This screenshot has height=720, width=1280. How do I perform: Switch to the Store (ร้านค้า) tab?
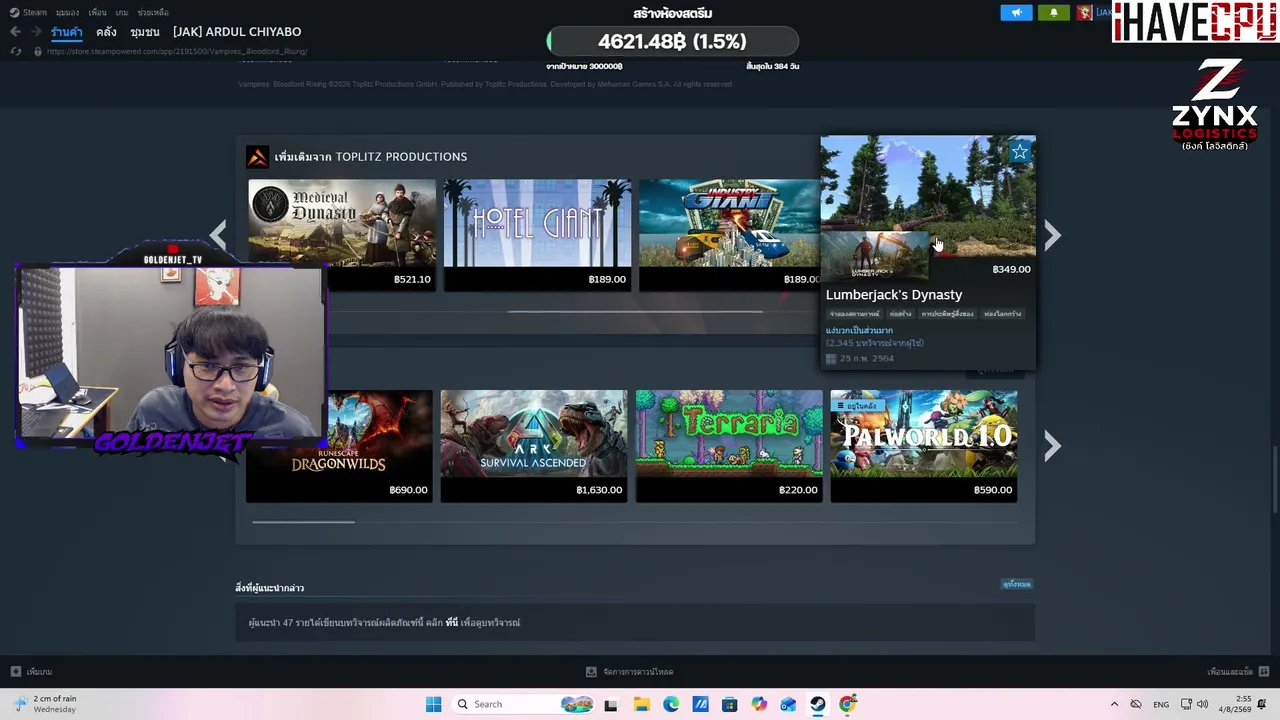tap(67, 32)
